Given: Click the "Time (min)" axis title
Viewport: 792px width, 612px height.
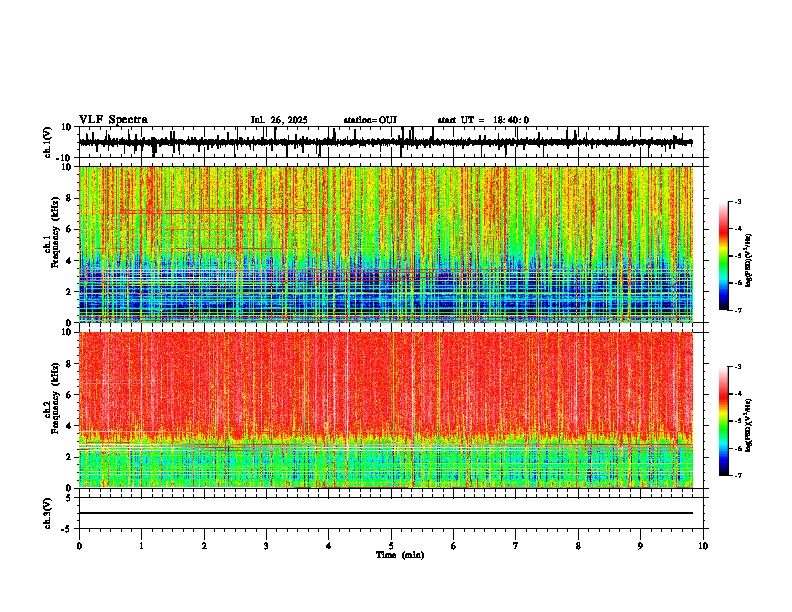Looking at the screenshot, I should pyautogui.click(x=400, y=555).
